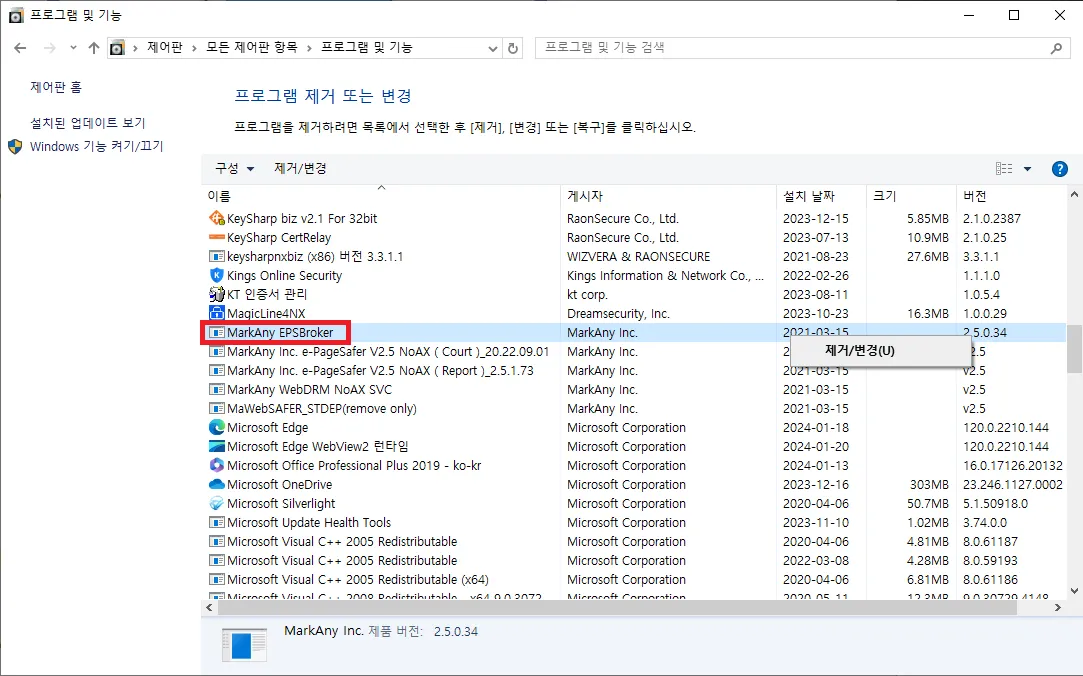The height and width of the screenshot is (676, 1083).
Task: Click the keysharpnxbiz (x86) program icon
Action: [216, 256]
